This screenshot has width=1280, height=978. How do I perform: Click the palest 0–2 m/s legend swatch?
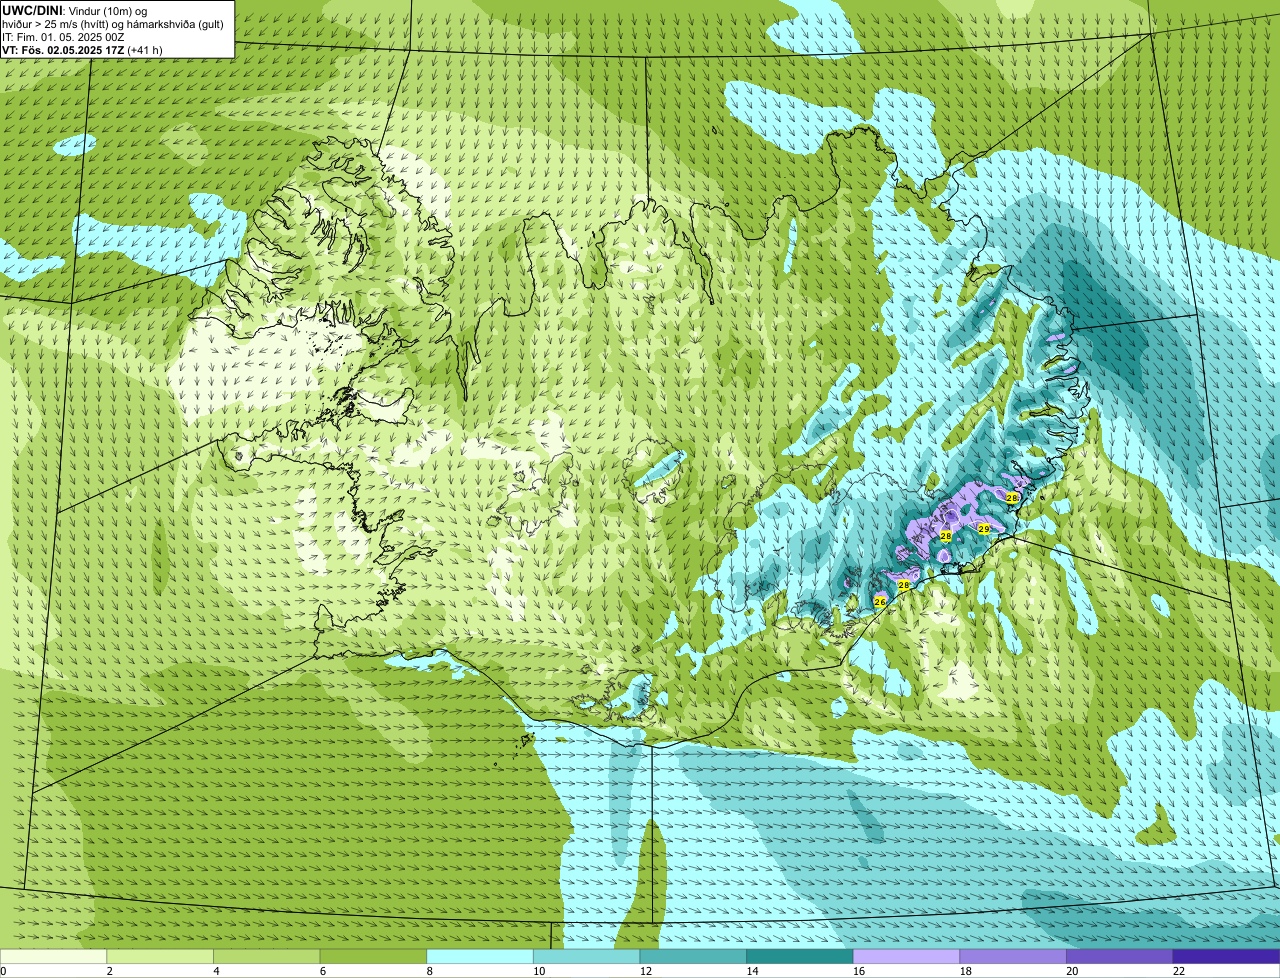(53, 956)
